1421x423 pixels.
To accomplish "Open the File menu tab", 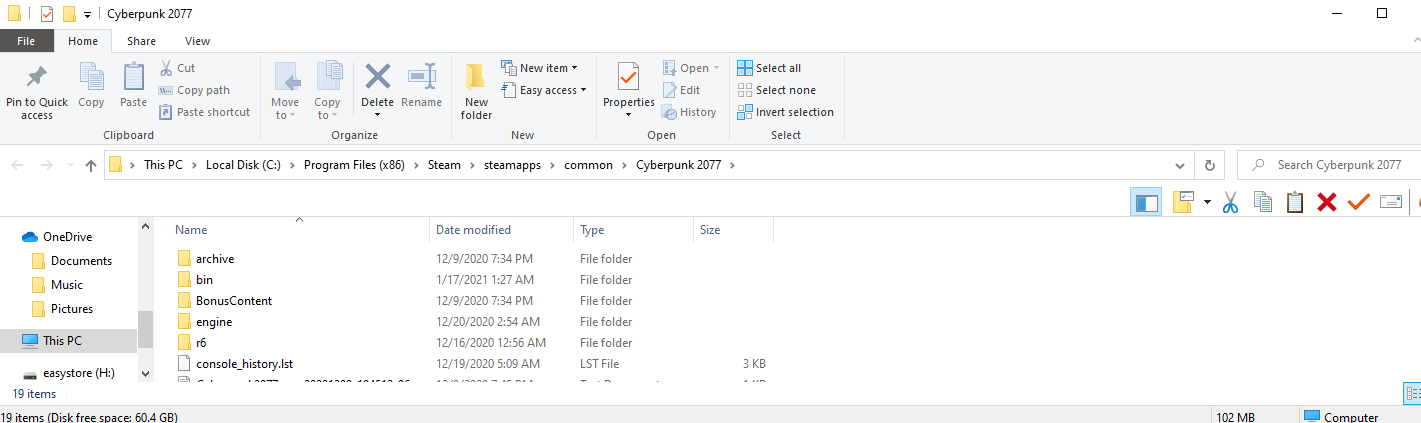I will [27, 41].
